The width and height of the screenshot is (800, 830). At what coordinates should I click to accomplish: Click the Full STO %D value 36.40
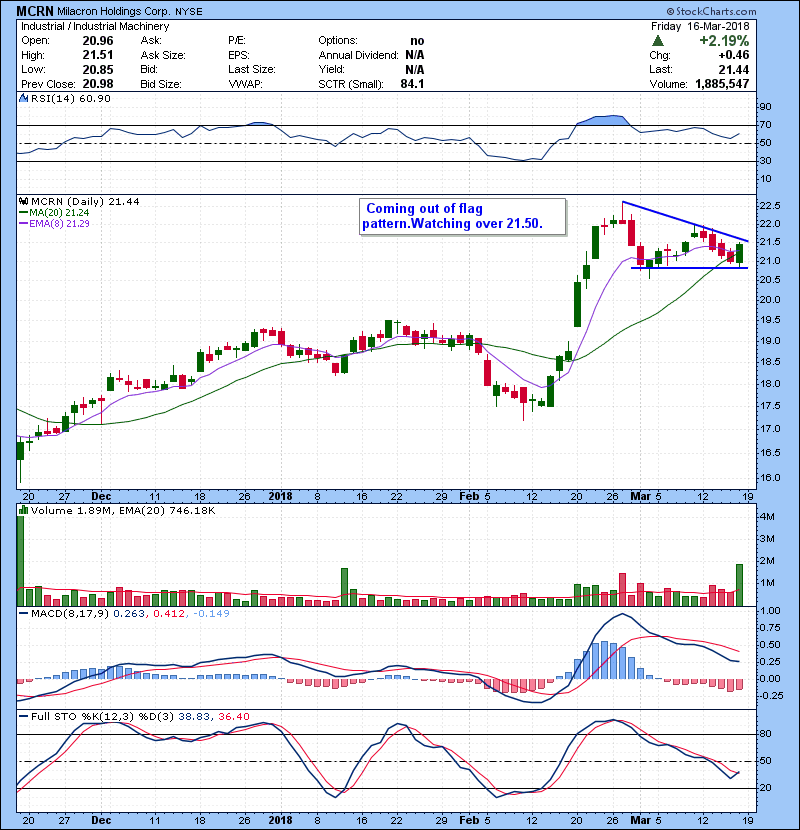(234, 717)
